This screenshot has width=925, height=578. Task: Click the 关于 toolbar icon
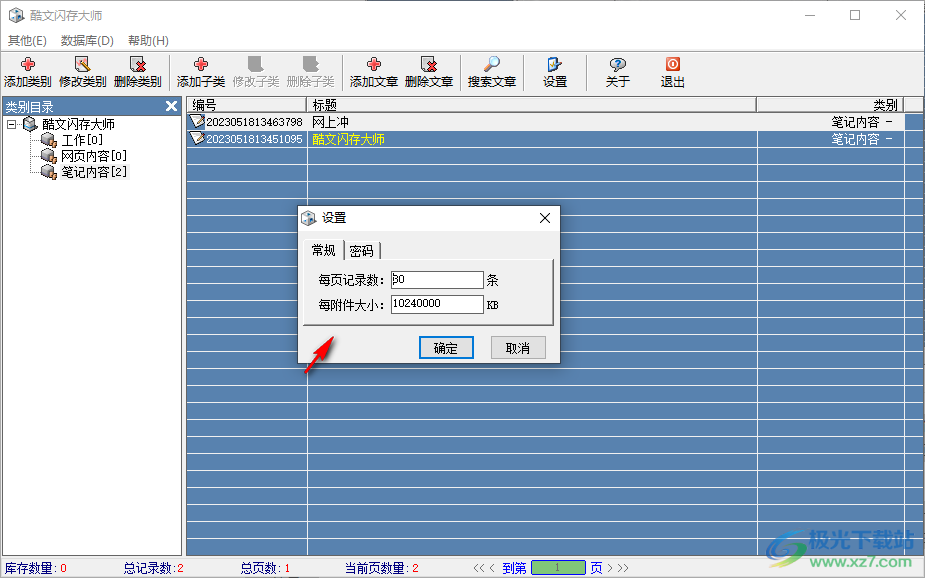618,73
